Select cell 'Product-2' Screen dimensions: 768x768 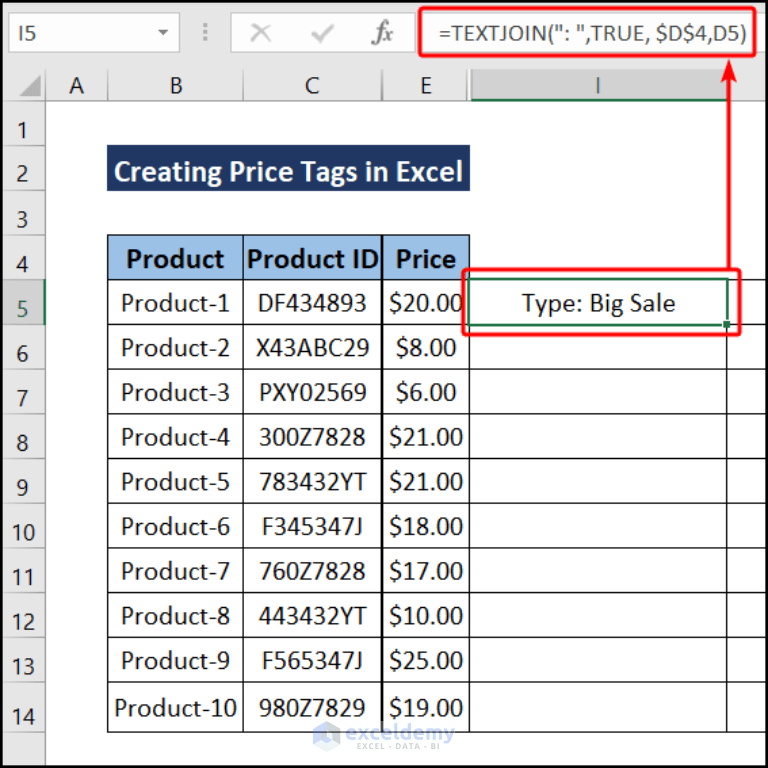175,347
